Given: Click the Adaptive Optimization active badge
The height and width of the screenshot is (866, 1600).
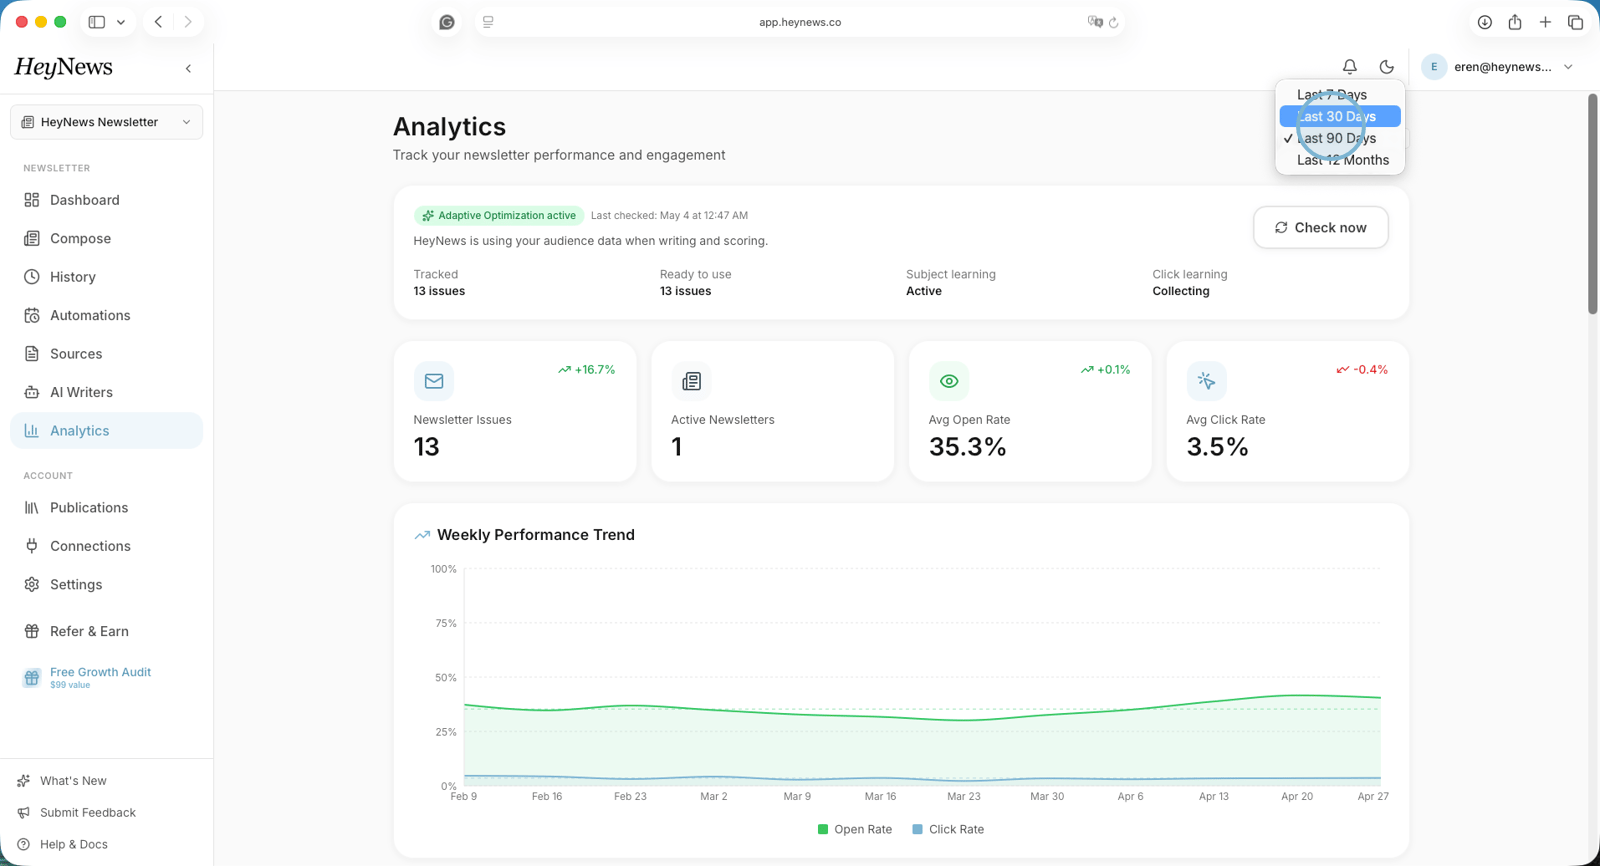Looking at the screenshot, I should point(499,215).
